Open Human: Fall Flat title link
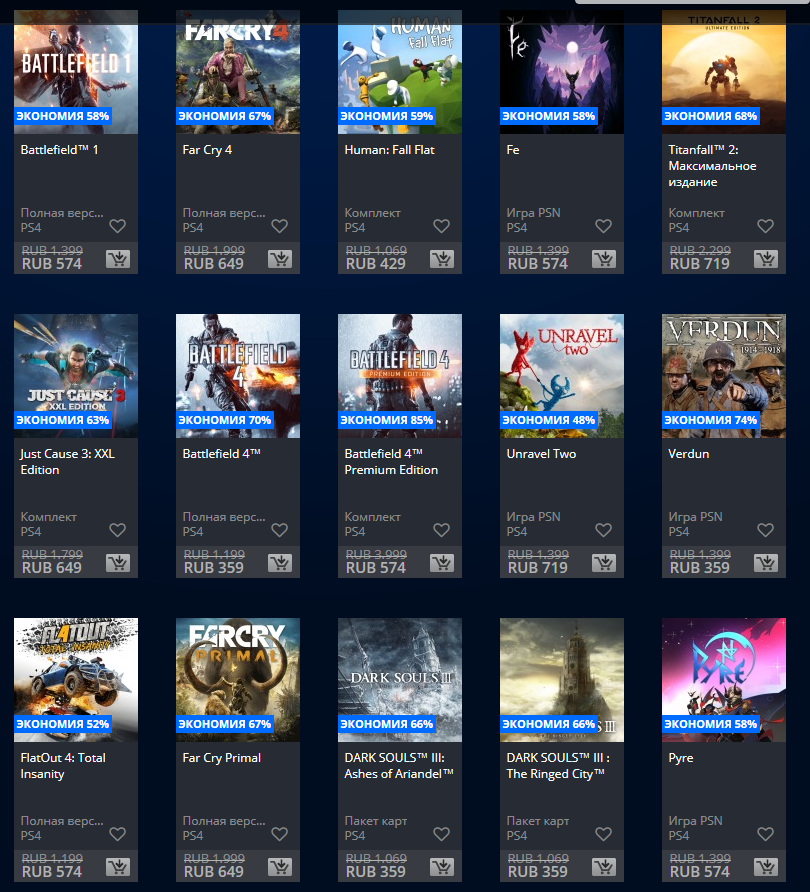Viewport: 810px width, 892px height. [389, 150]
